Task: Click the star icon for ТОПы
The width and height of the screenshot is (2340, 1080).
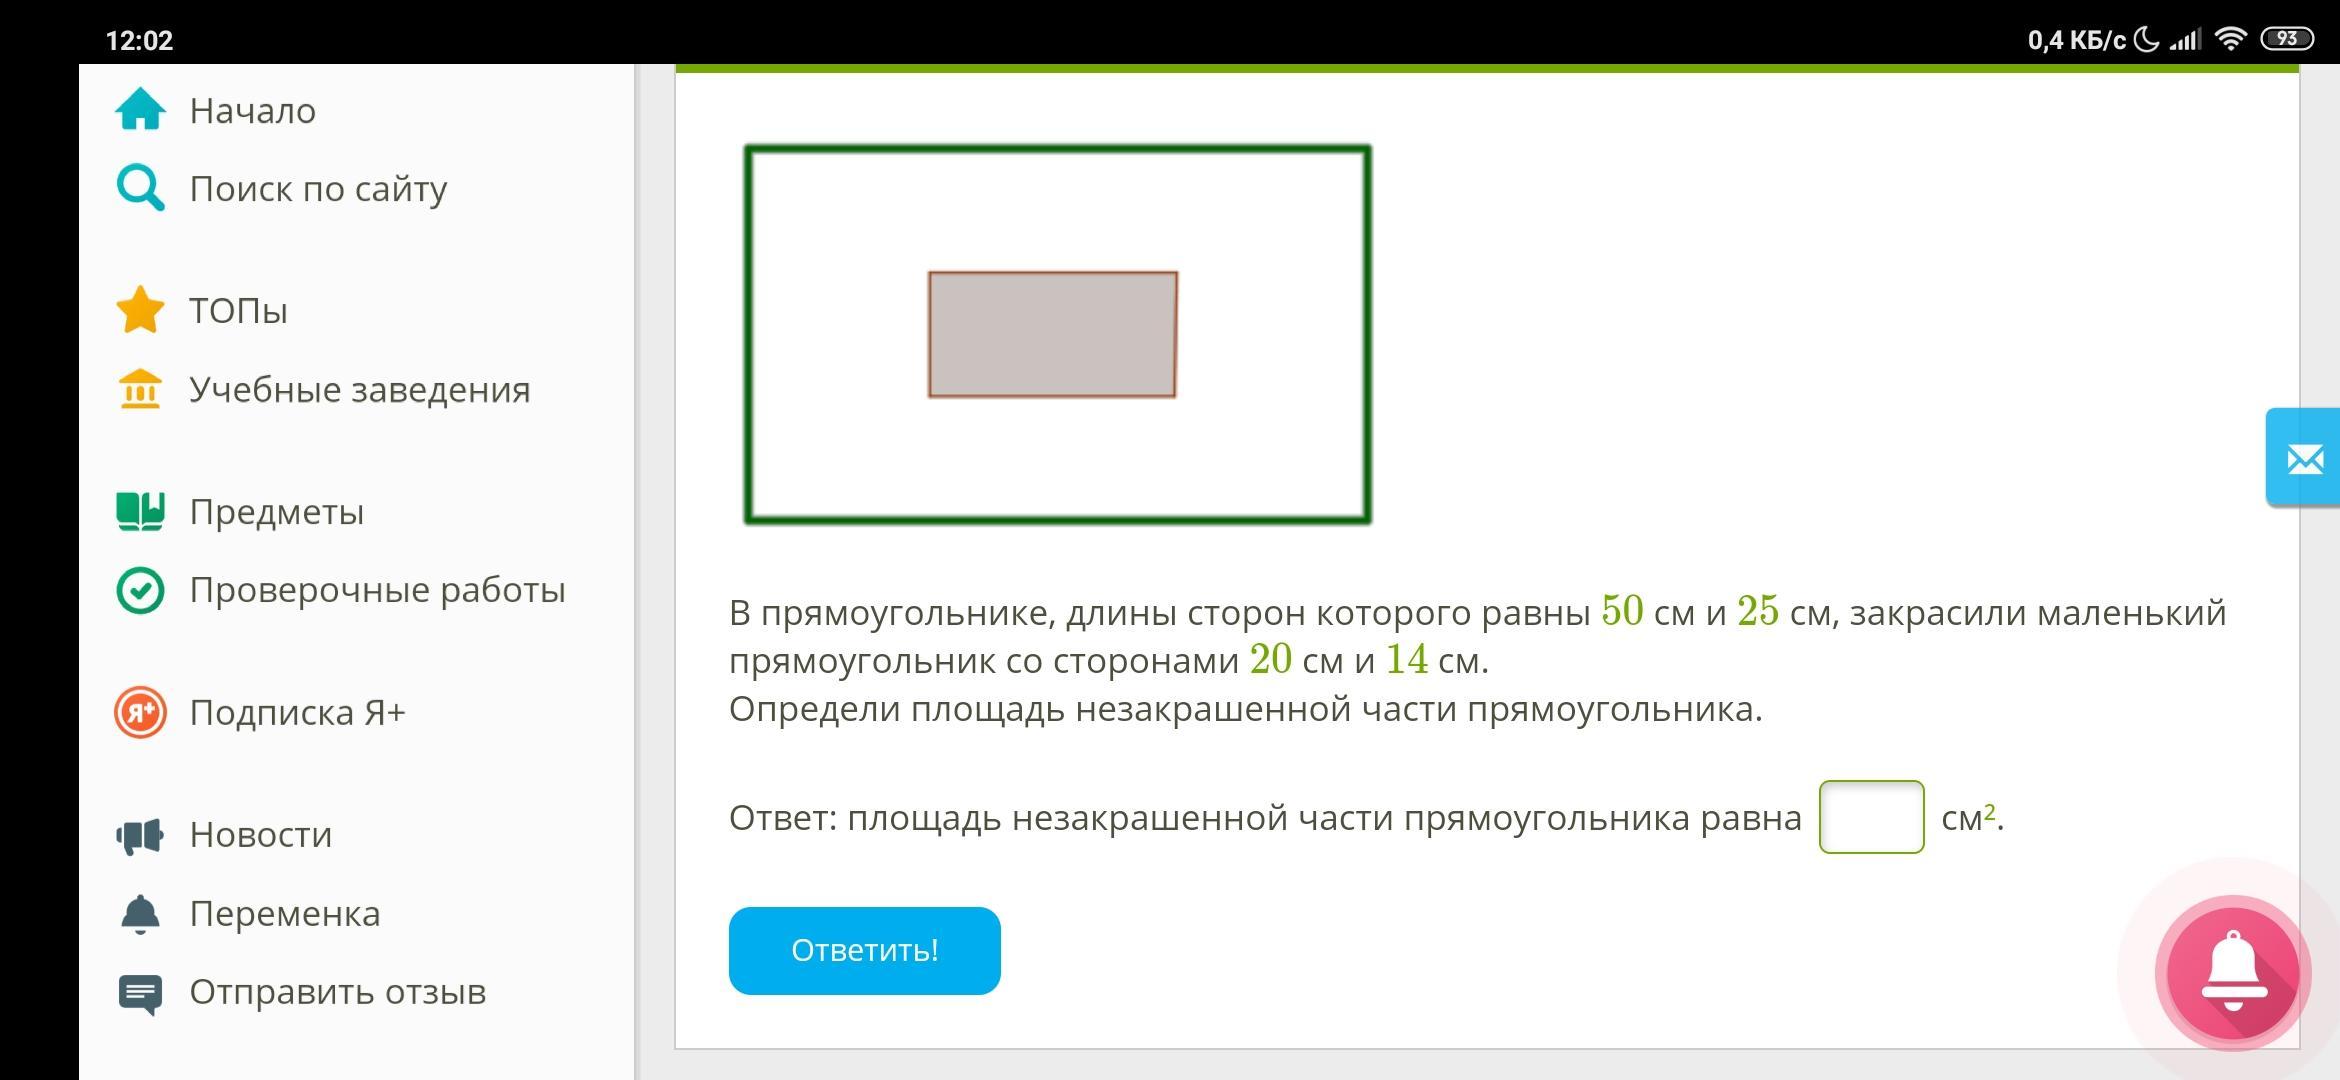Action: (x=140, y=310)
